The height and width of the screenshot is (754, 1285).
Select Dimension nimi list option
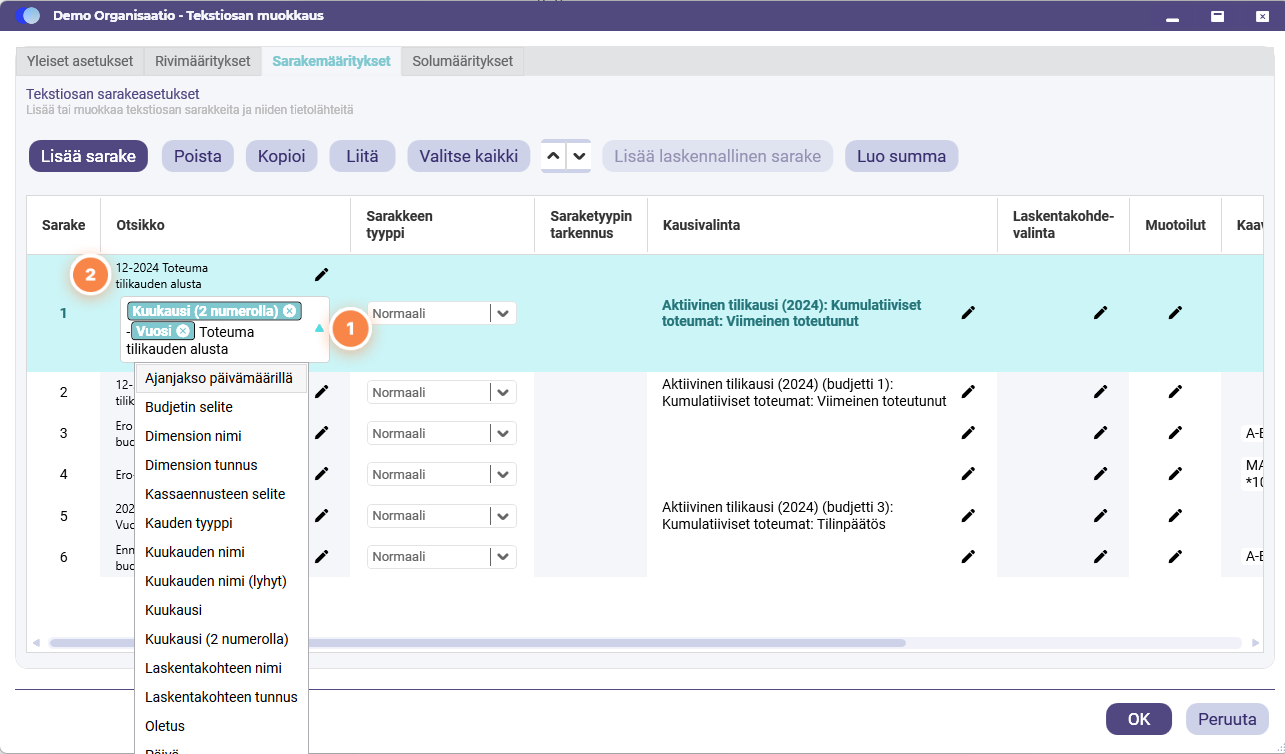point(221,436)
